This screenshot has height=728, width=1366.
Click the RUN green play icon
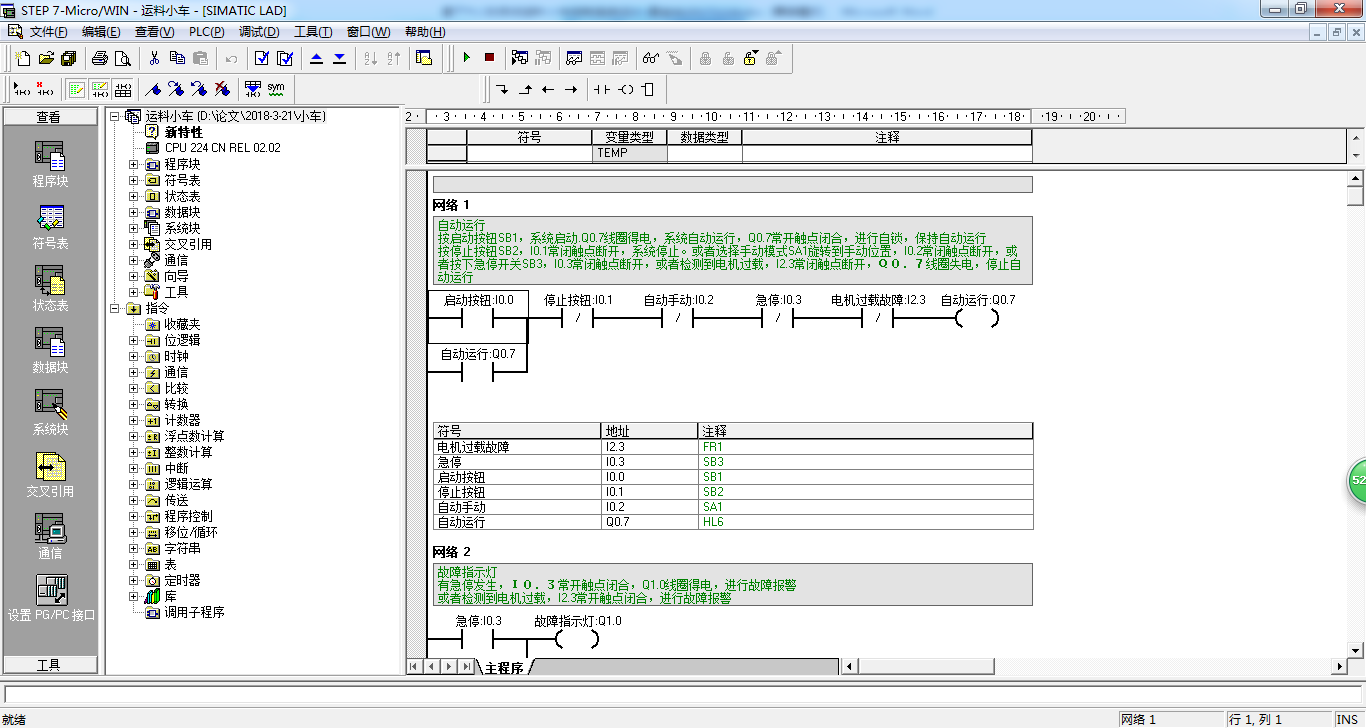coord(466,58)
